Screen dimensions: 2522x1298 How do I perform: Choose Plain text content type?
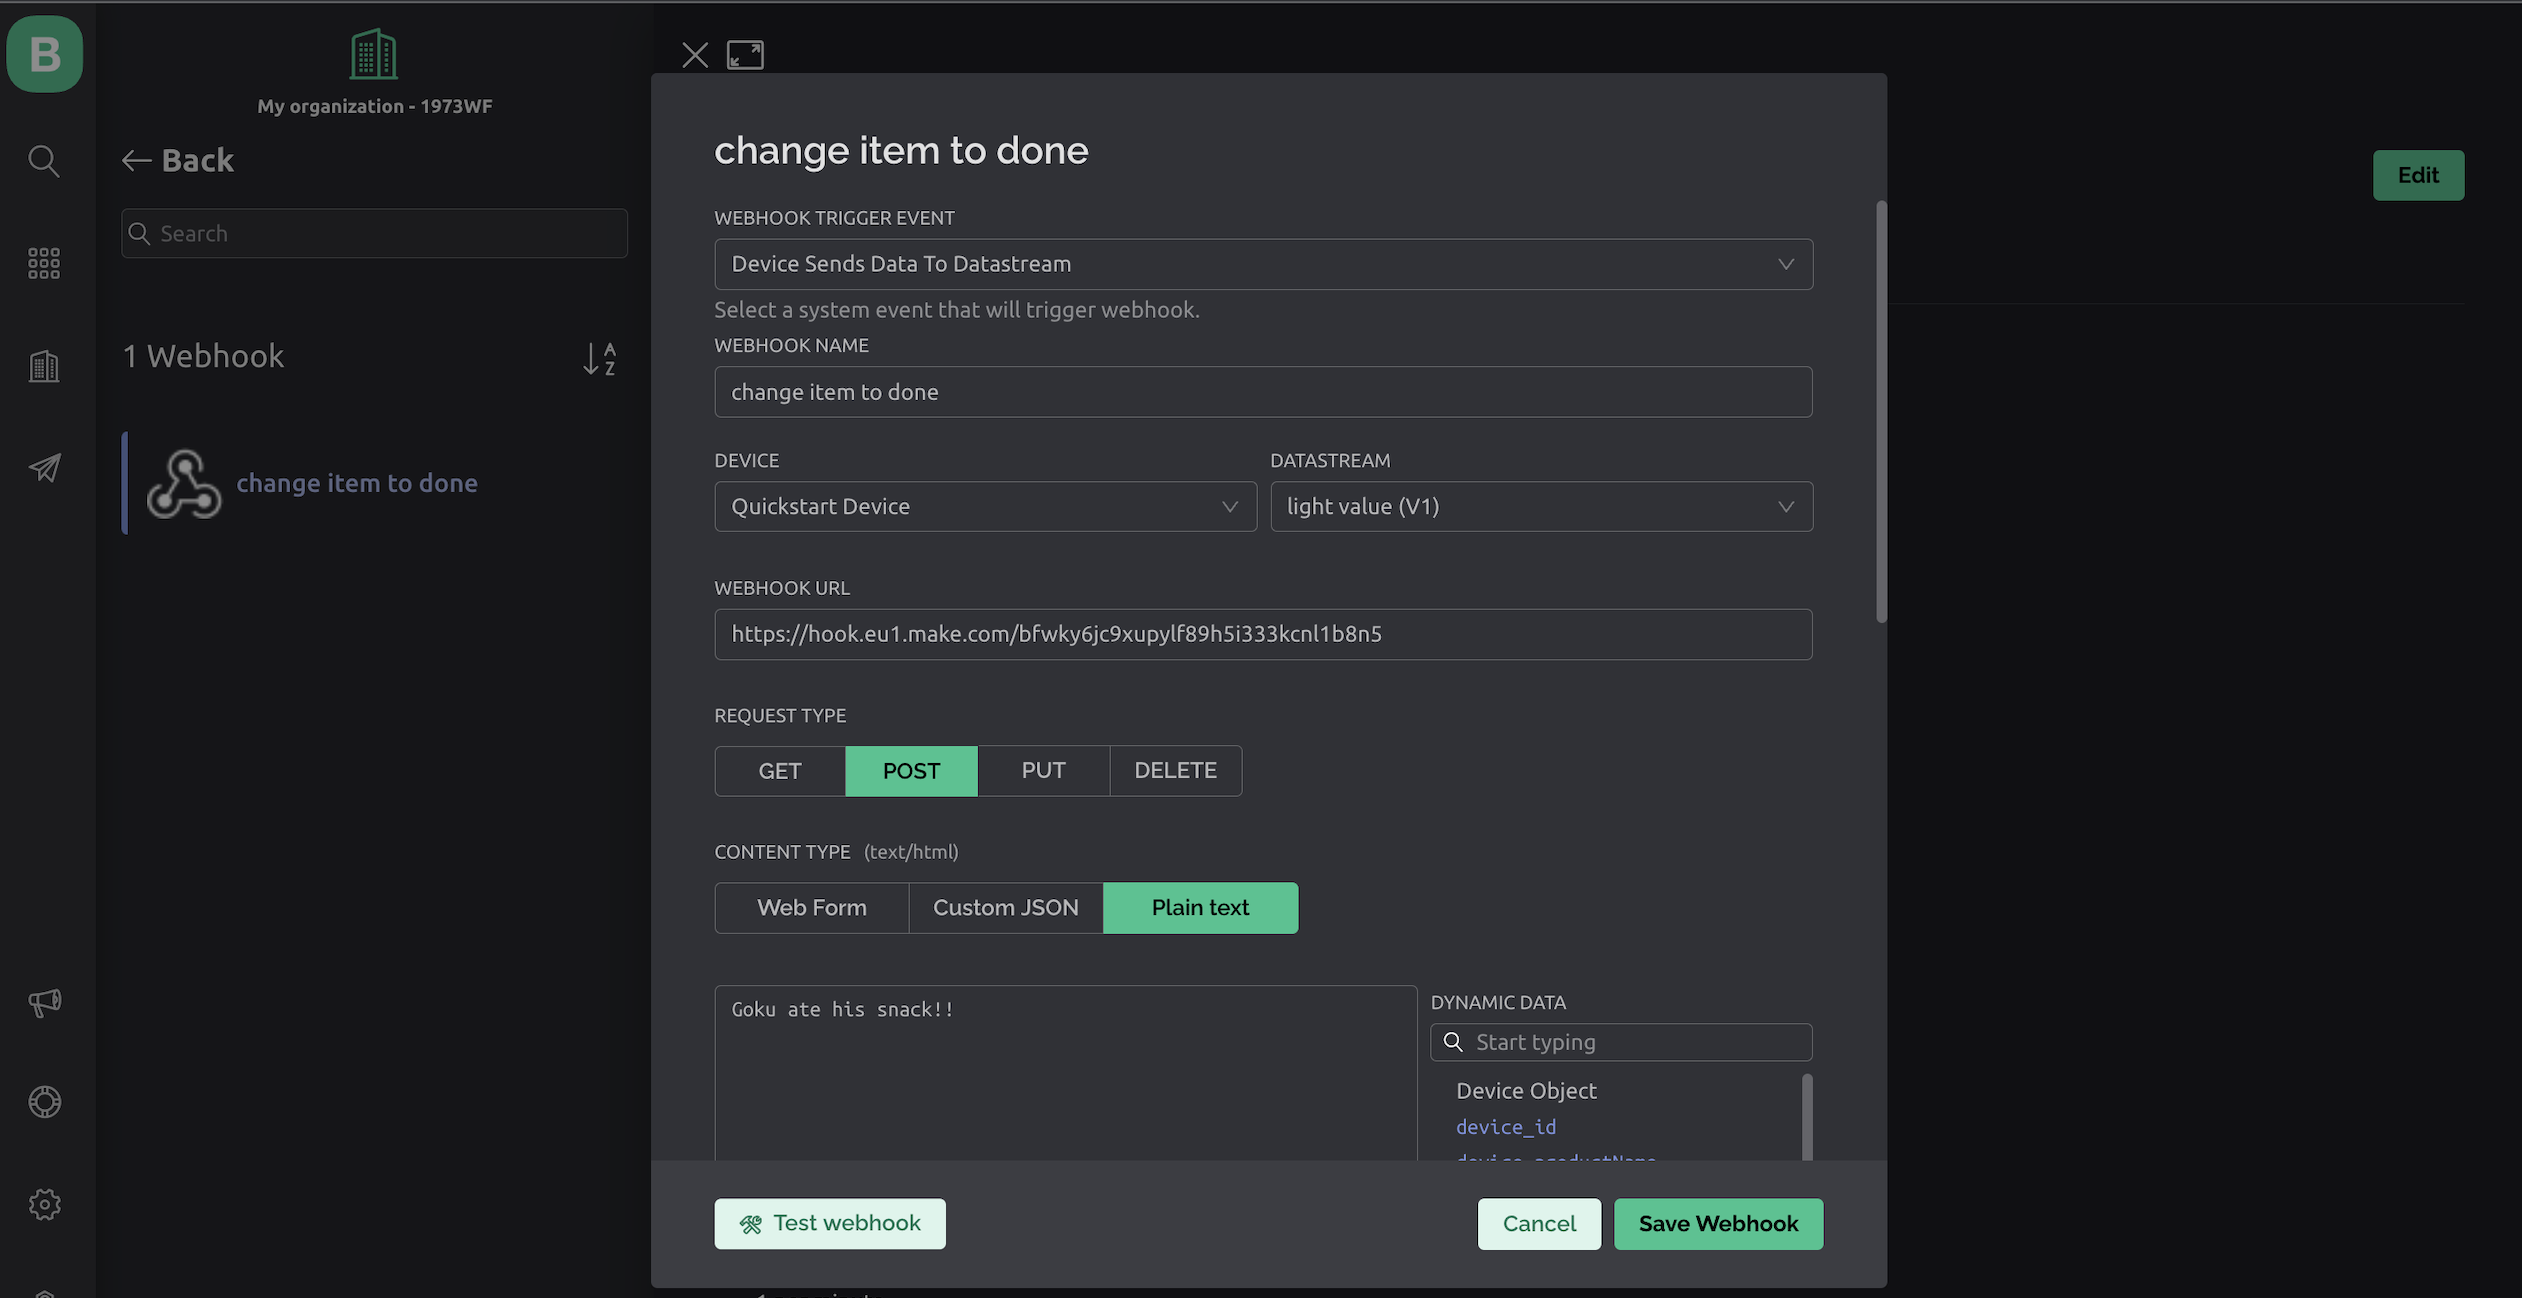1200,908
